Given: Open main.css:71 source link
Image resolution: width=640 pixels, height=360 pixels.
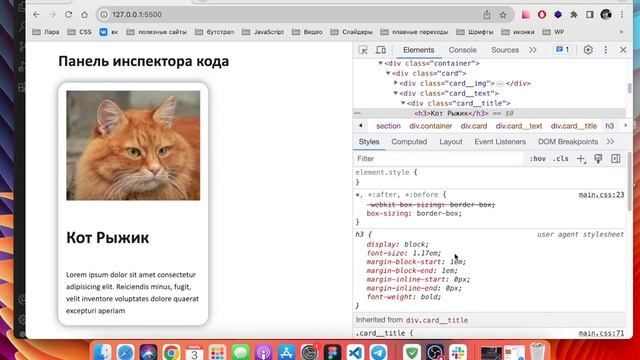Looking at the screenshot, I should point(601,333).
